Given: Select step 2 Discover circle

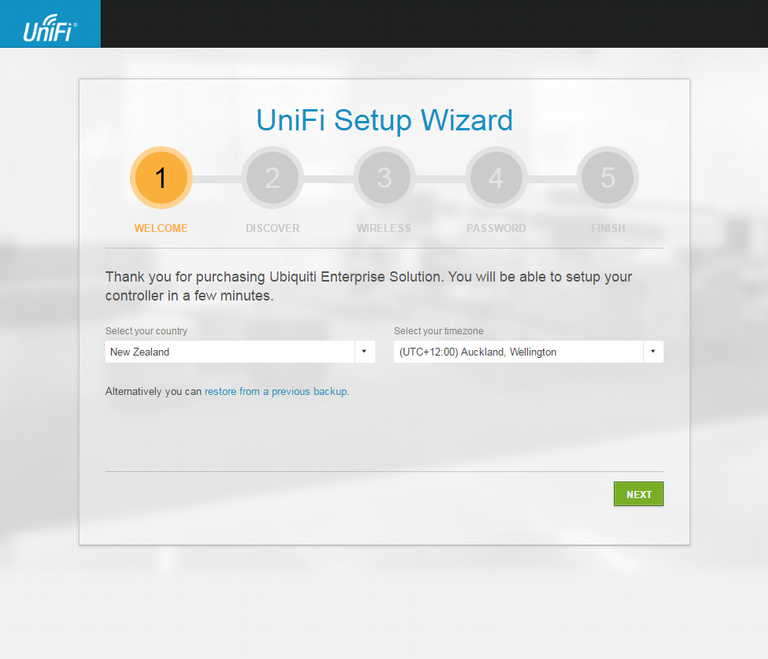Looking at the screenshot, I should (x=272, y=177).
